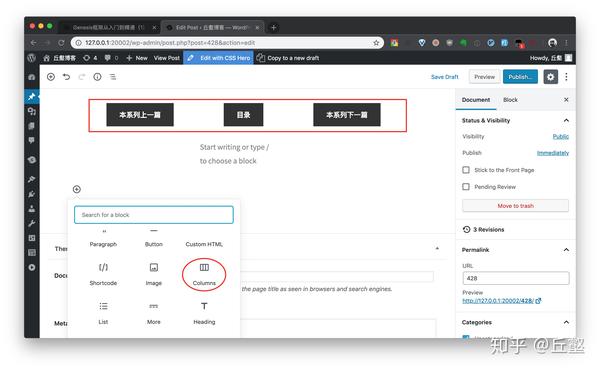Screen dimensions: 600x370
Task: Change publish time via Immediately link
Action: [x=553, y=153]
